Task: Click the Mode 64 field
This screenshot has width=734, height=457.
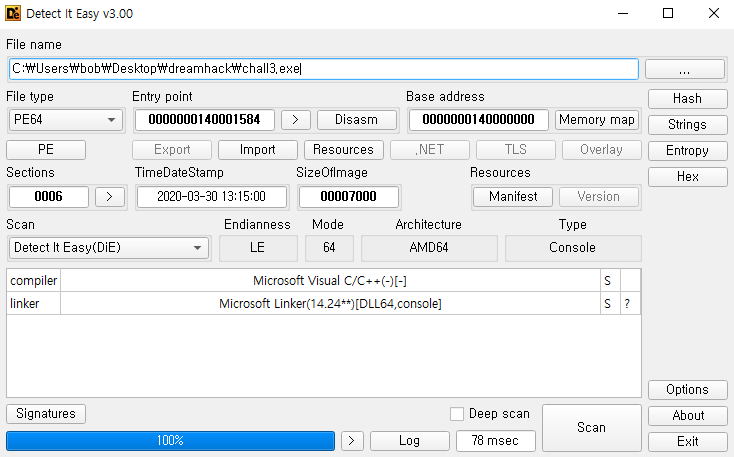Action: coord(329,248)
